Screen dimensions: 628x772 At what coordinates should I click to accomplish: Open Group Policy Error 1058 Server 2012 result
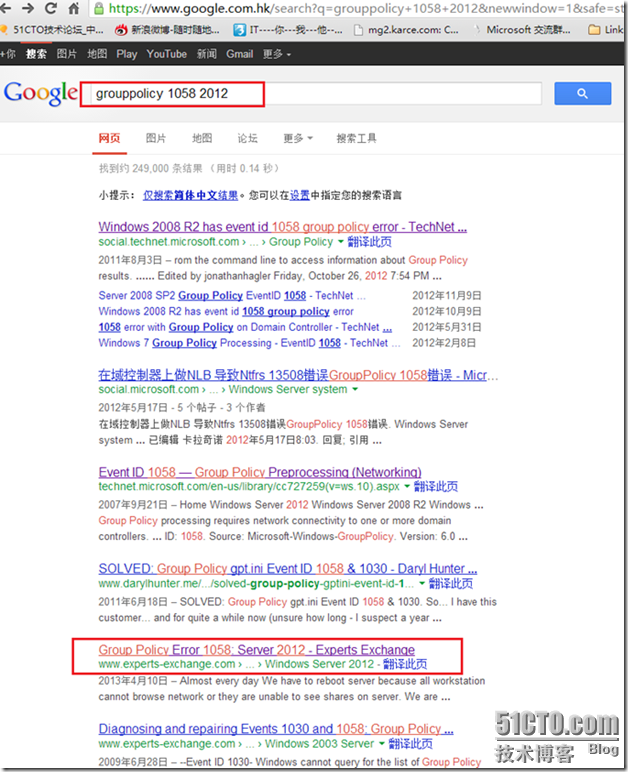coord(256,650)
